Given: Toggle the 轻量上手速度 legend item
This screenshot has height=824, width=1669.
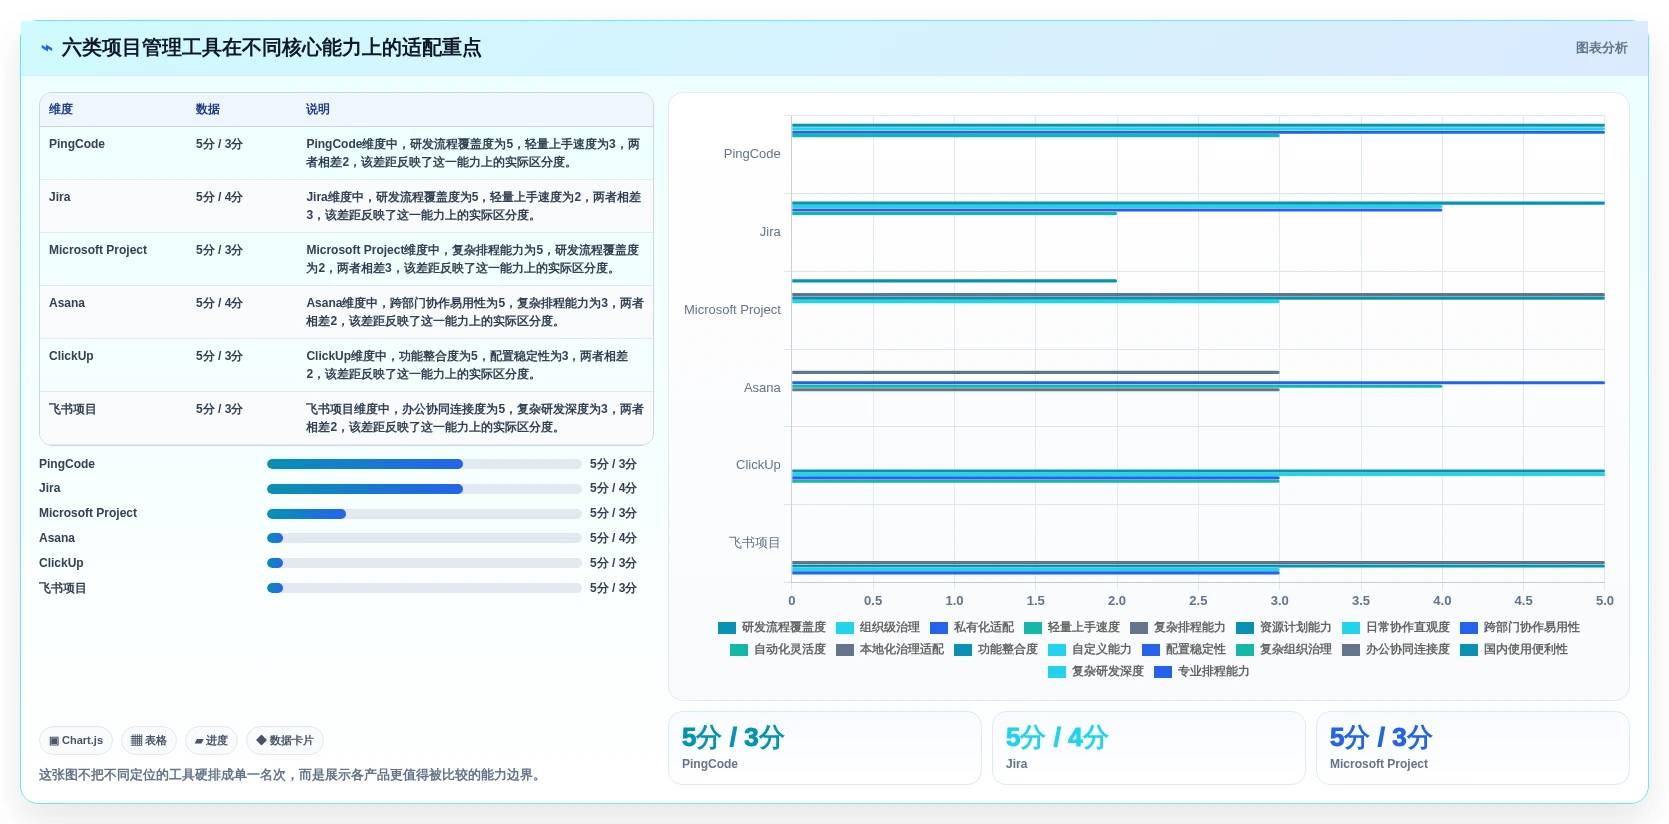Looking at the screenshot, I should [x=1072, y=628].
